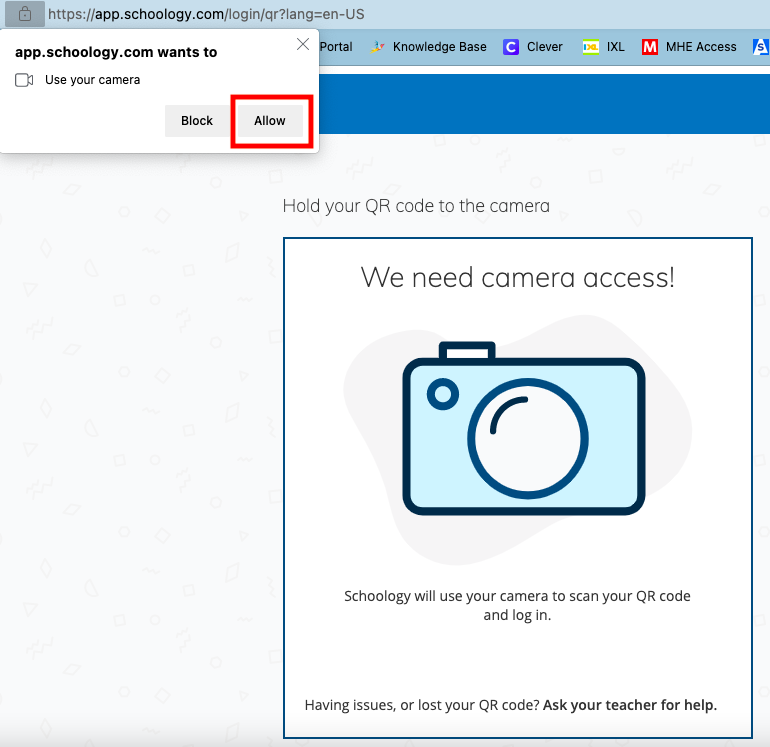The height and width of the screenshot is (747, 770).
Task: Click 'Ask your teacher for help.' text
Action: pyautogui.click(x=630, y=705)
